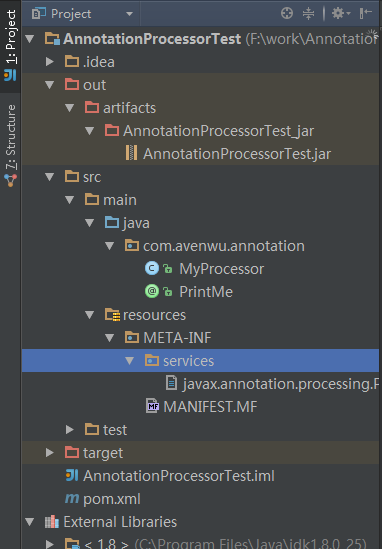382x549 pixels.
Task: Expand the < 1.8 > JDK library node
Action: click(x=50, y=544)
